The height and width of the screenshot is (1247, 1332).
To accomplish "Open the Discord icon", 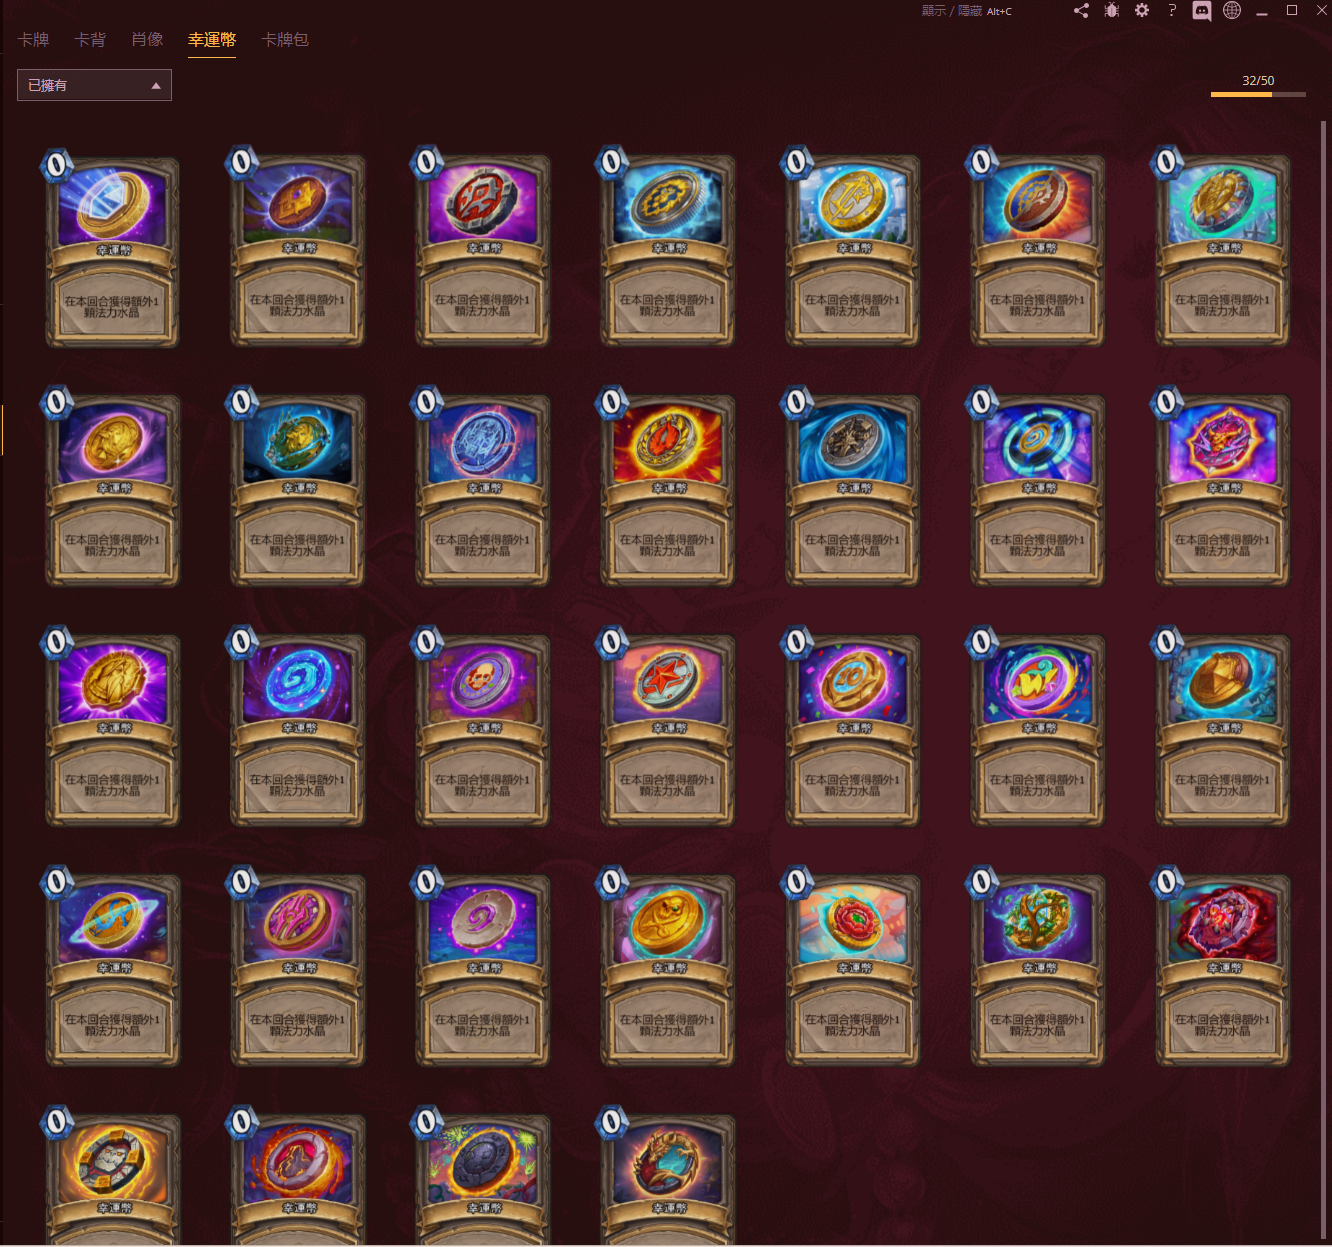I will tap(1202, 11).
